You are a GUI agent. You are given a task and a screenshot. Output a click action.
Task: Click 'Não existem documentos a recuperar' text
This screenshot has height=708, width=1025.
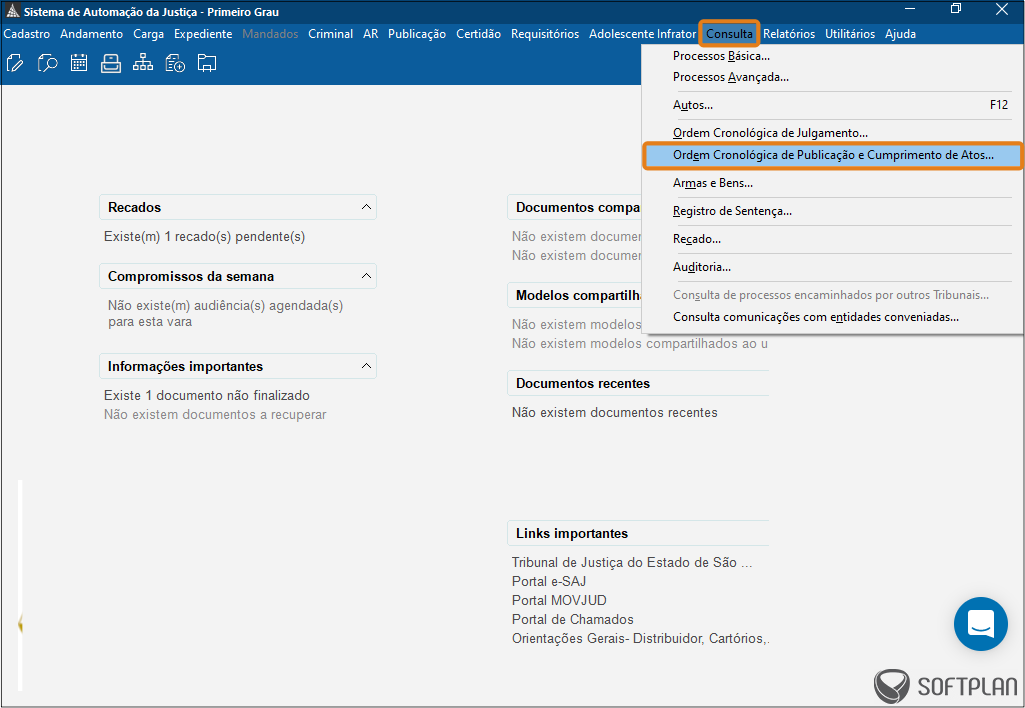click(215, 414)
